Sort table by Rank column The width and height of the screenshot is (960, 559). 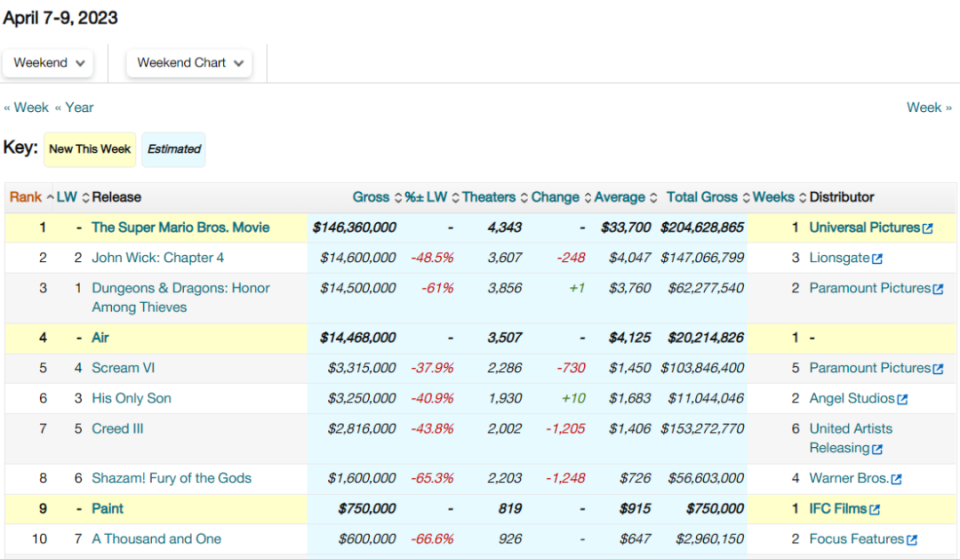coord(25,197)
